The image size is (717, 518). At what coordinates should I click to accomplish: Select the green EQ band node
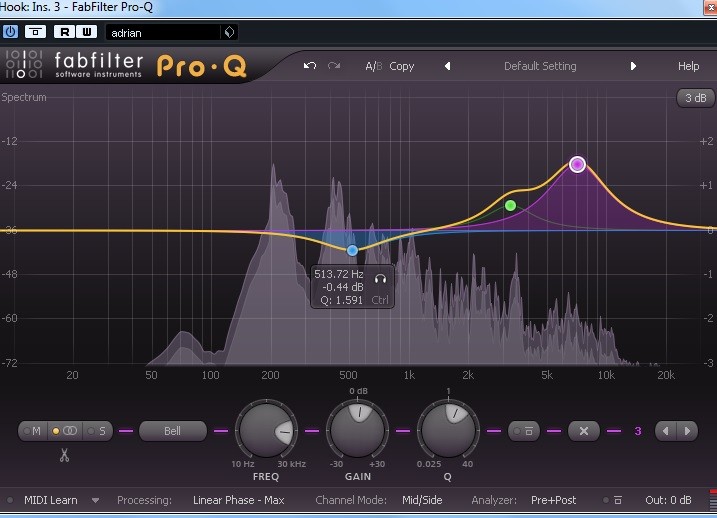[510, 206]
